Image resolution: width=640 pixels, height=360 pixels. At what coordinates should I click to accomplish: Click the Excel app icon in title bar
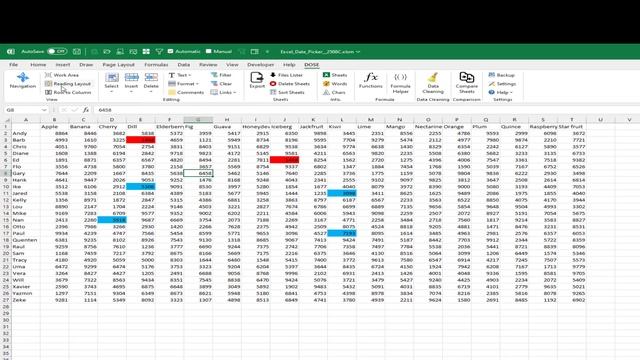coord(11,51)
